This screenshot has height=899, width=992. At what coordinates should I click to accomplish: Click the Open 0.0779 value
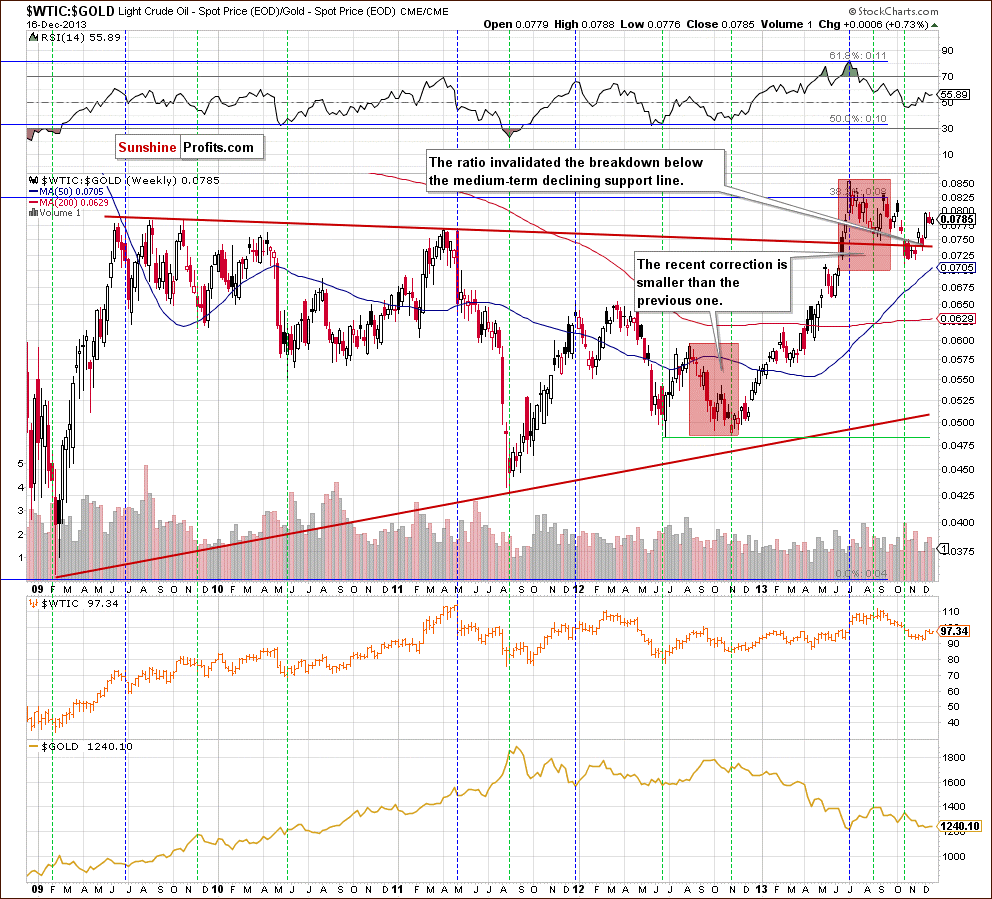click(x=517, y=25)
